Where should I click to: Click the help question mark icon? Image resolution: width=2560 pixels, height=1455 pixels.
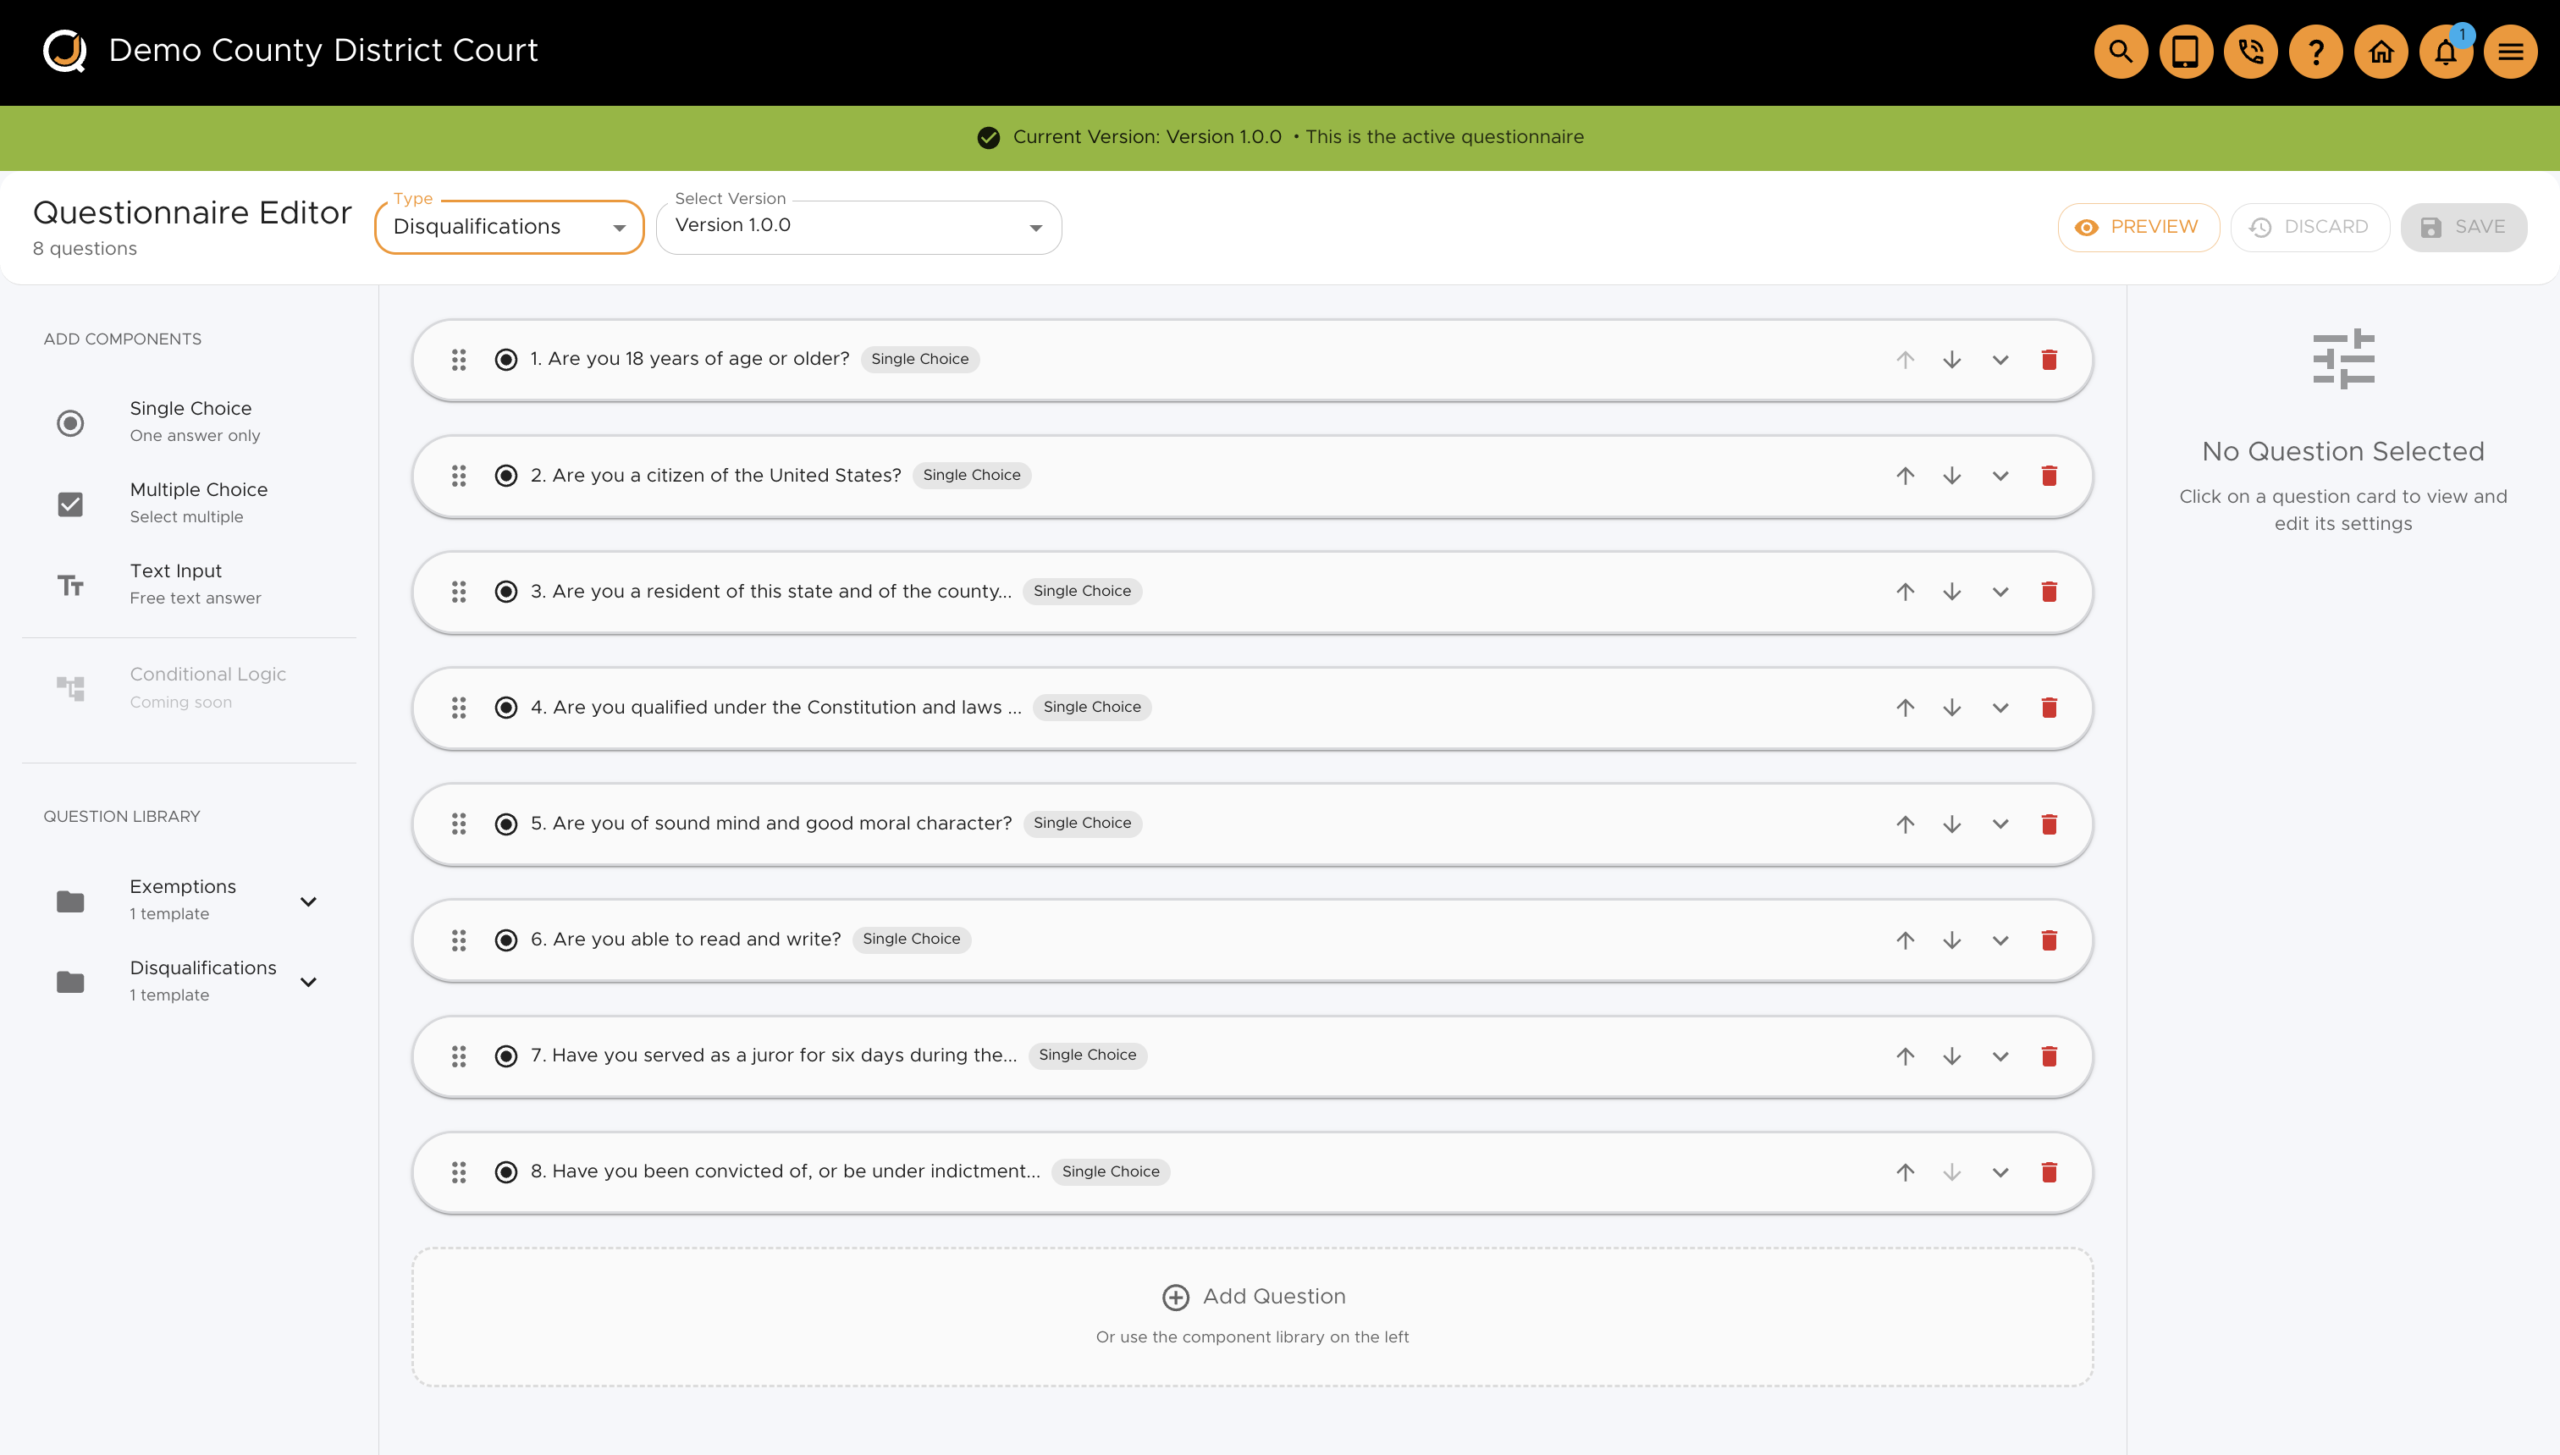tap(2315, 51)
